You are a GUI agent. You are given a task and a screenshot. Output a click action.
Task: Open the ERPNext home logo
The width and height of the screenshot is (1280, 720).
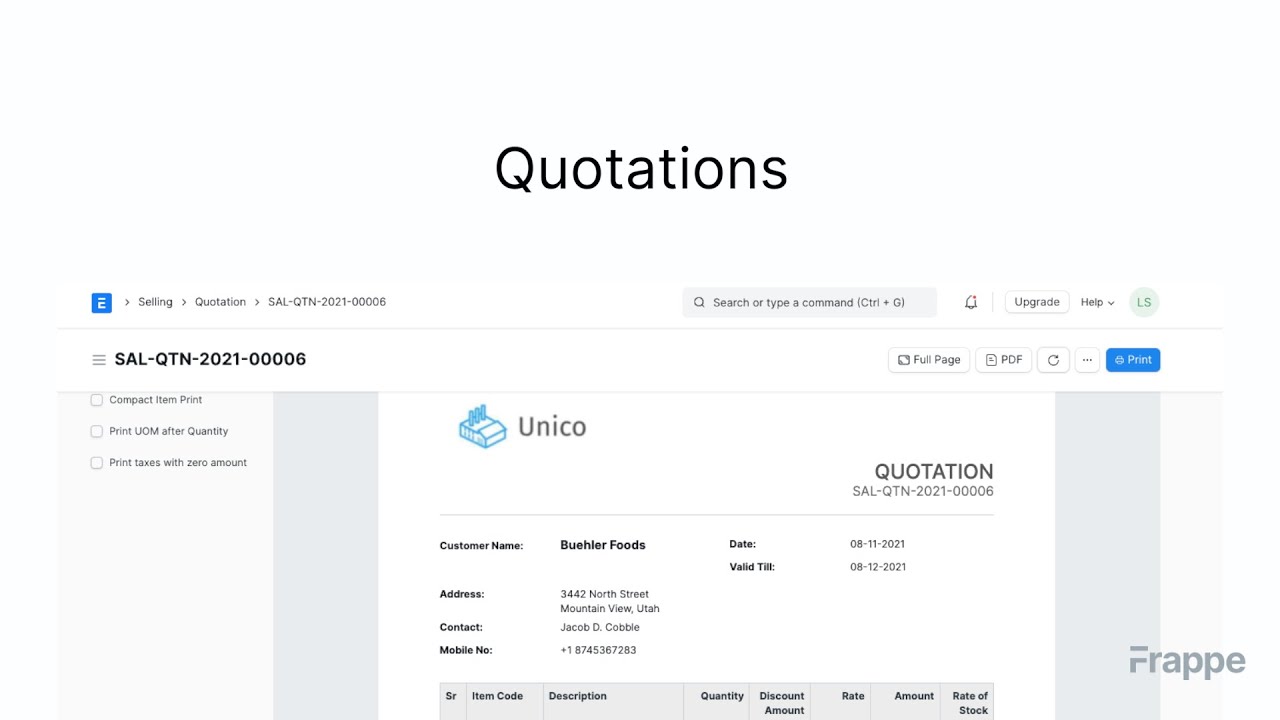tap(102, 302)
